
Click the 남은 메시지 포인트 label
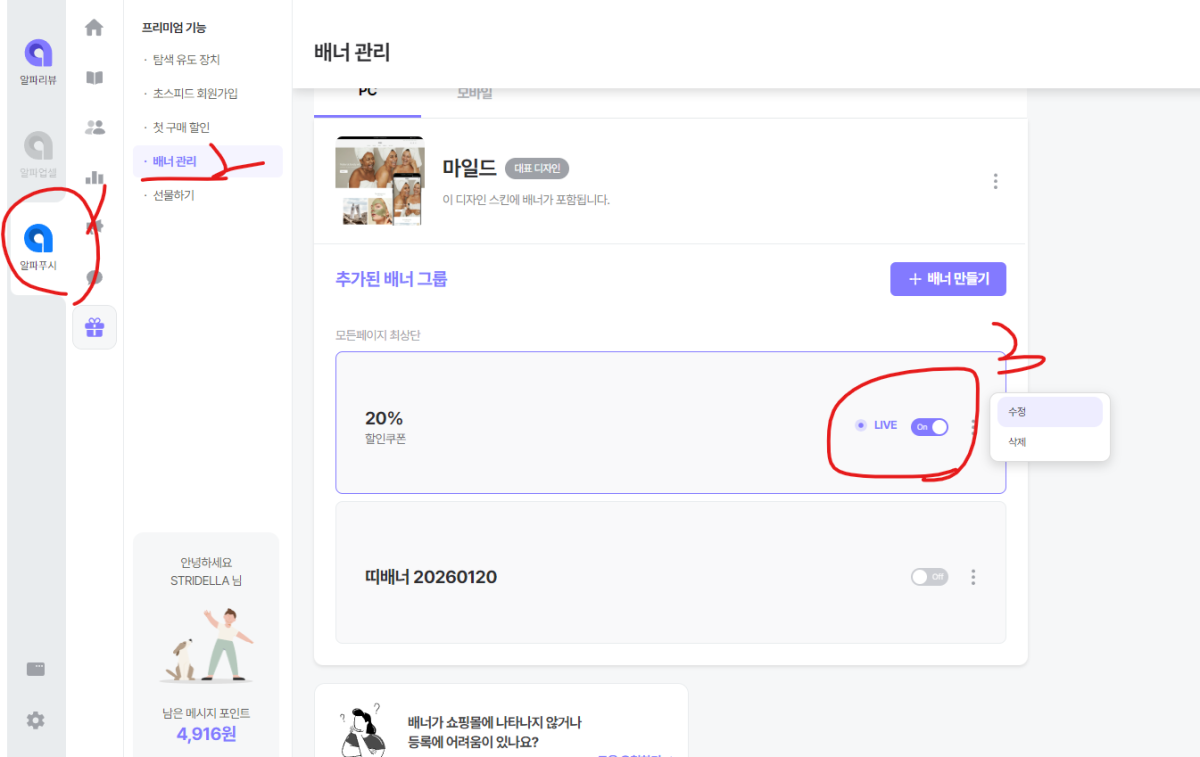(206, 713)
